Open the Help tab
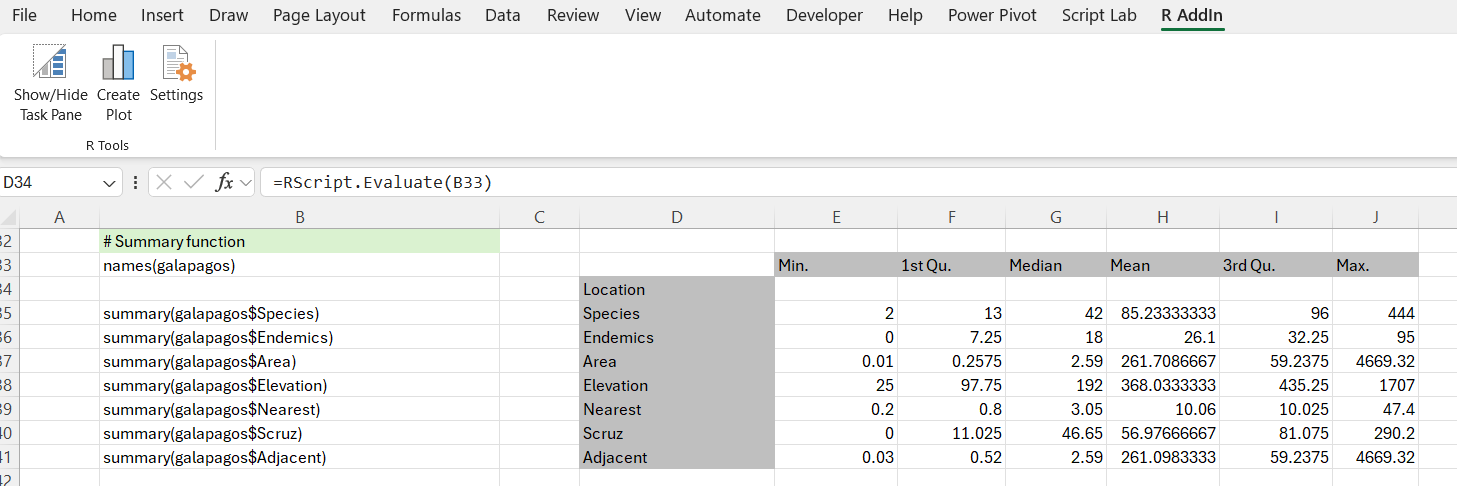 [905, 15]
